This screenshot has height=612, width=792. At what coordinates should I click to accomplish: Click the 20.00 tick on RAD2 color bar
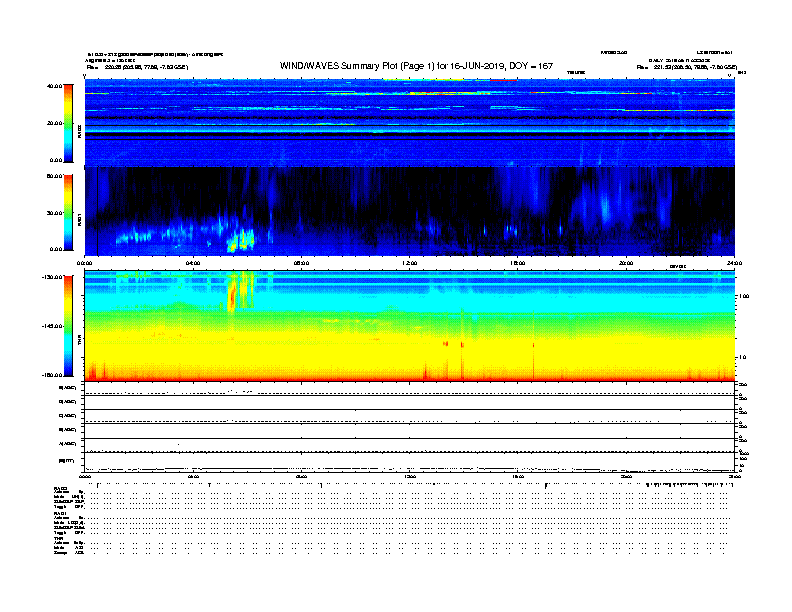(55, 123)
